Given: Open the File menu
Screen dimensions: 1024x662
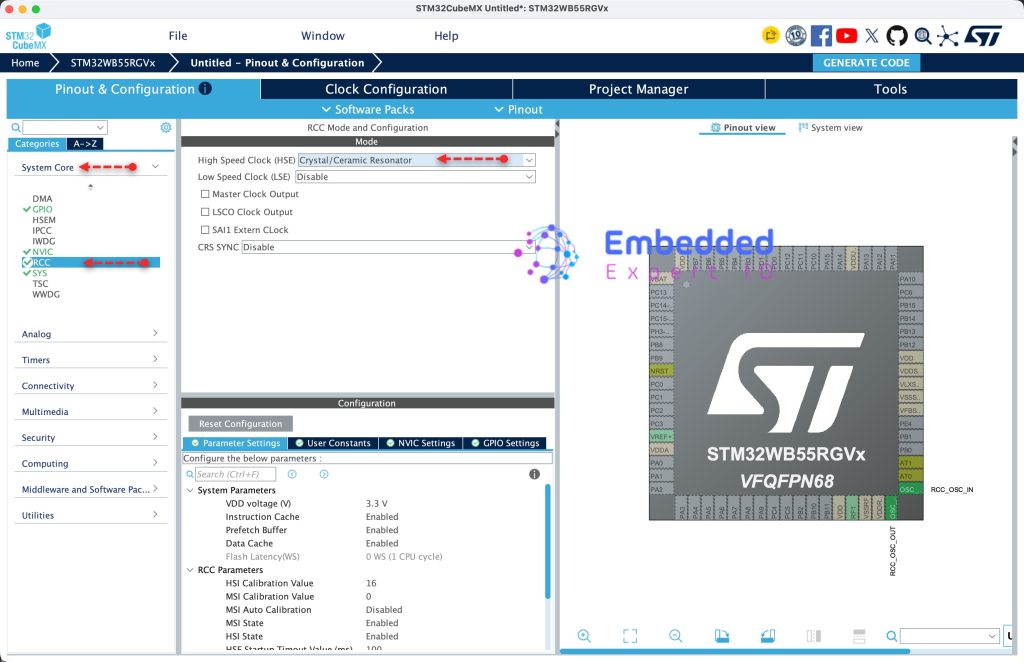Looking at the screenshot, I should click(x=178, y=36).
